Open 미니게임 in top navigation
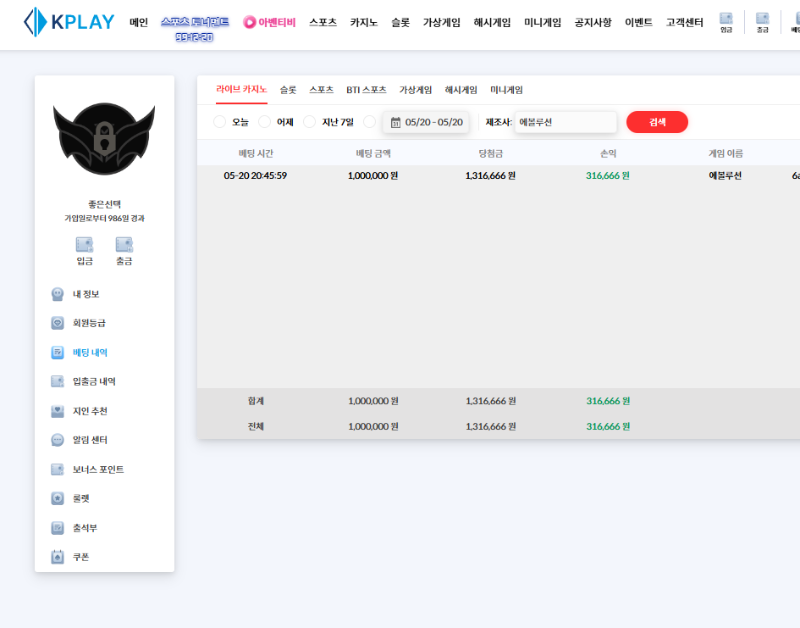800x628 pixels. click(x=542, y=22)
